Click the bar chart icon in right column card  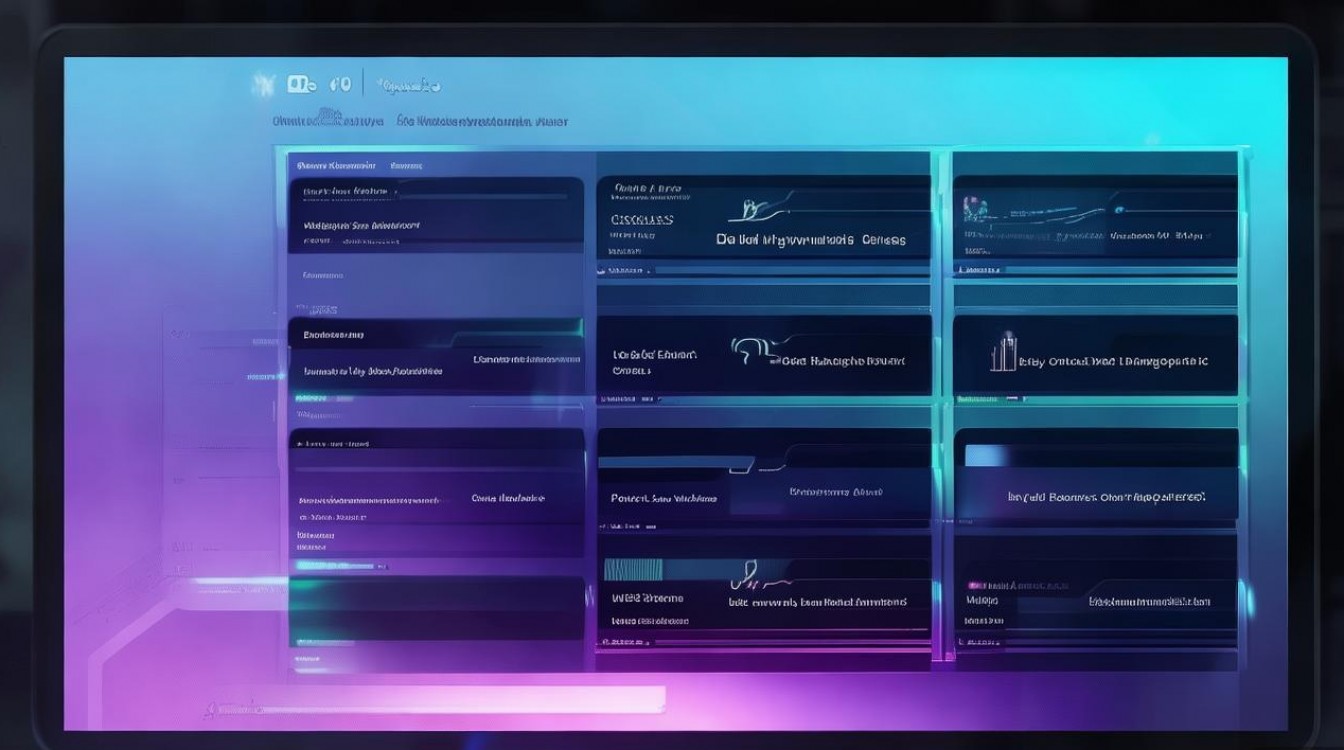1002,354
